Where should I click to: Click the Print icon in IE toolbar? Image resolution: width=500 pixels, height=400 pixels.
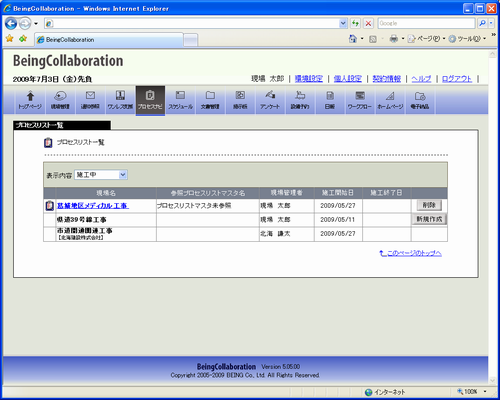pyautogui.click(x=394, y=39)
